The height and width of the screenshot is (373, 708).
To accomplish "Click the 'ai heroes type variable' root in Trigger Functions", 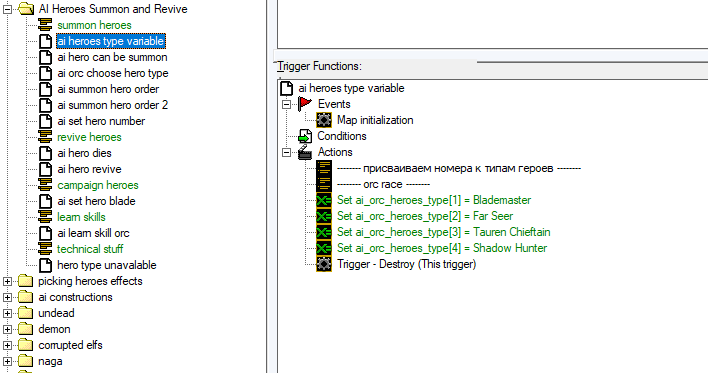I will pos(351,88).
